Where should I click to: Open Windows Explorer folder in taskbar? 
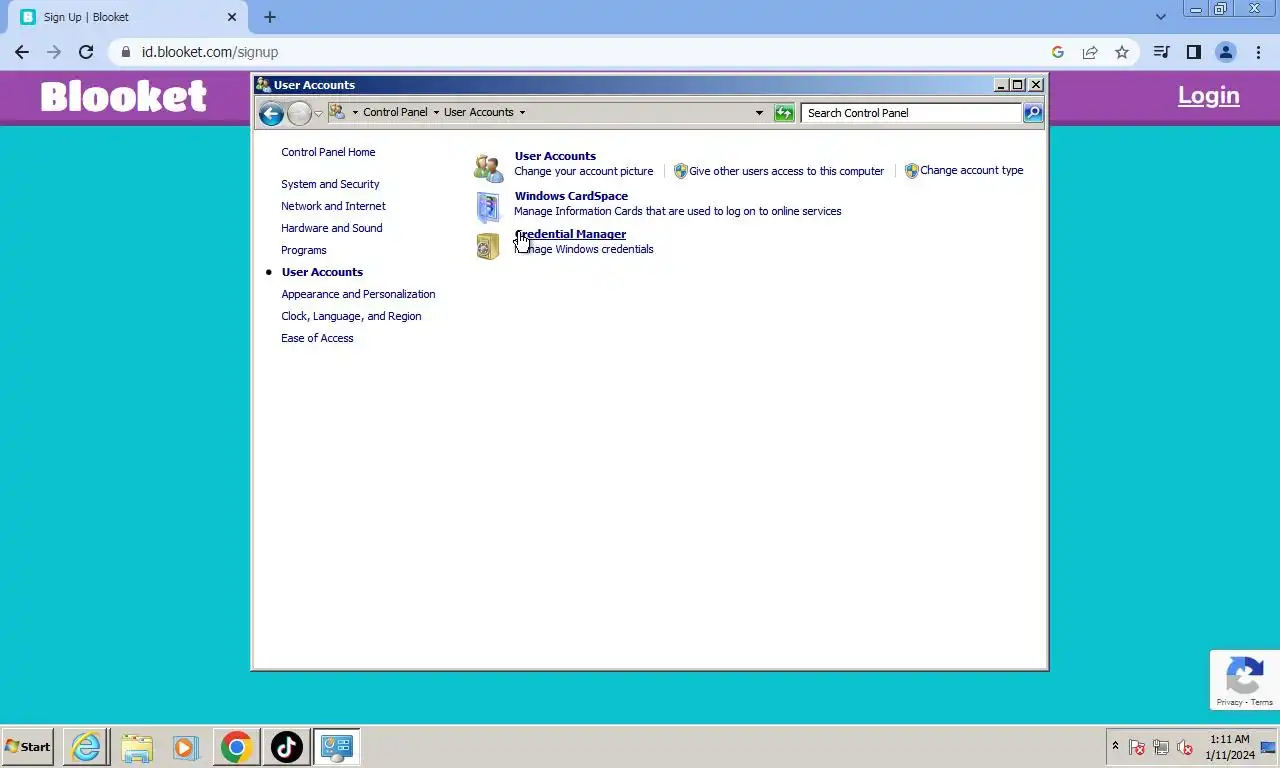point(137,747)
